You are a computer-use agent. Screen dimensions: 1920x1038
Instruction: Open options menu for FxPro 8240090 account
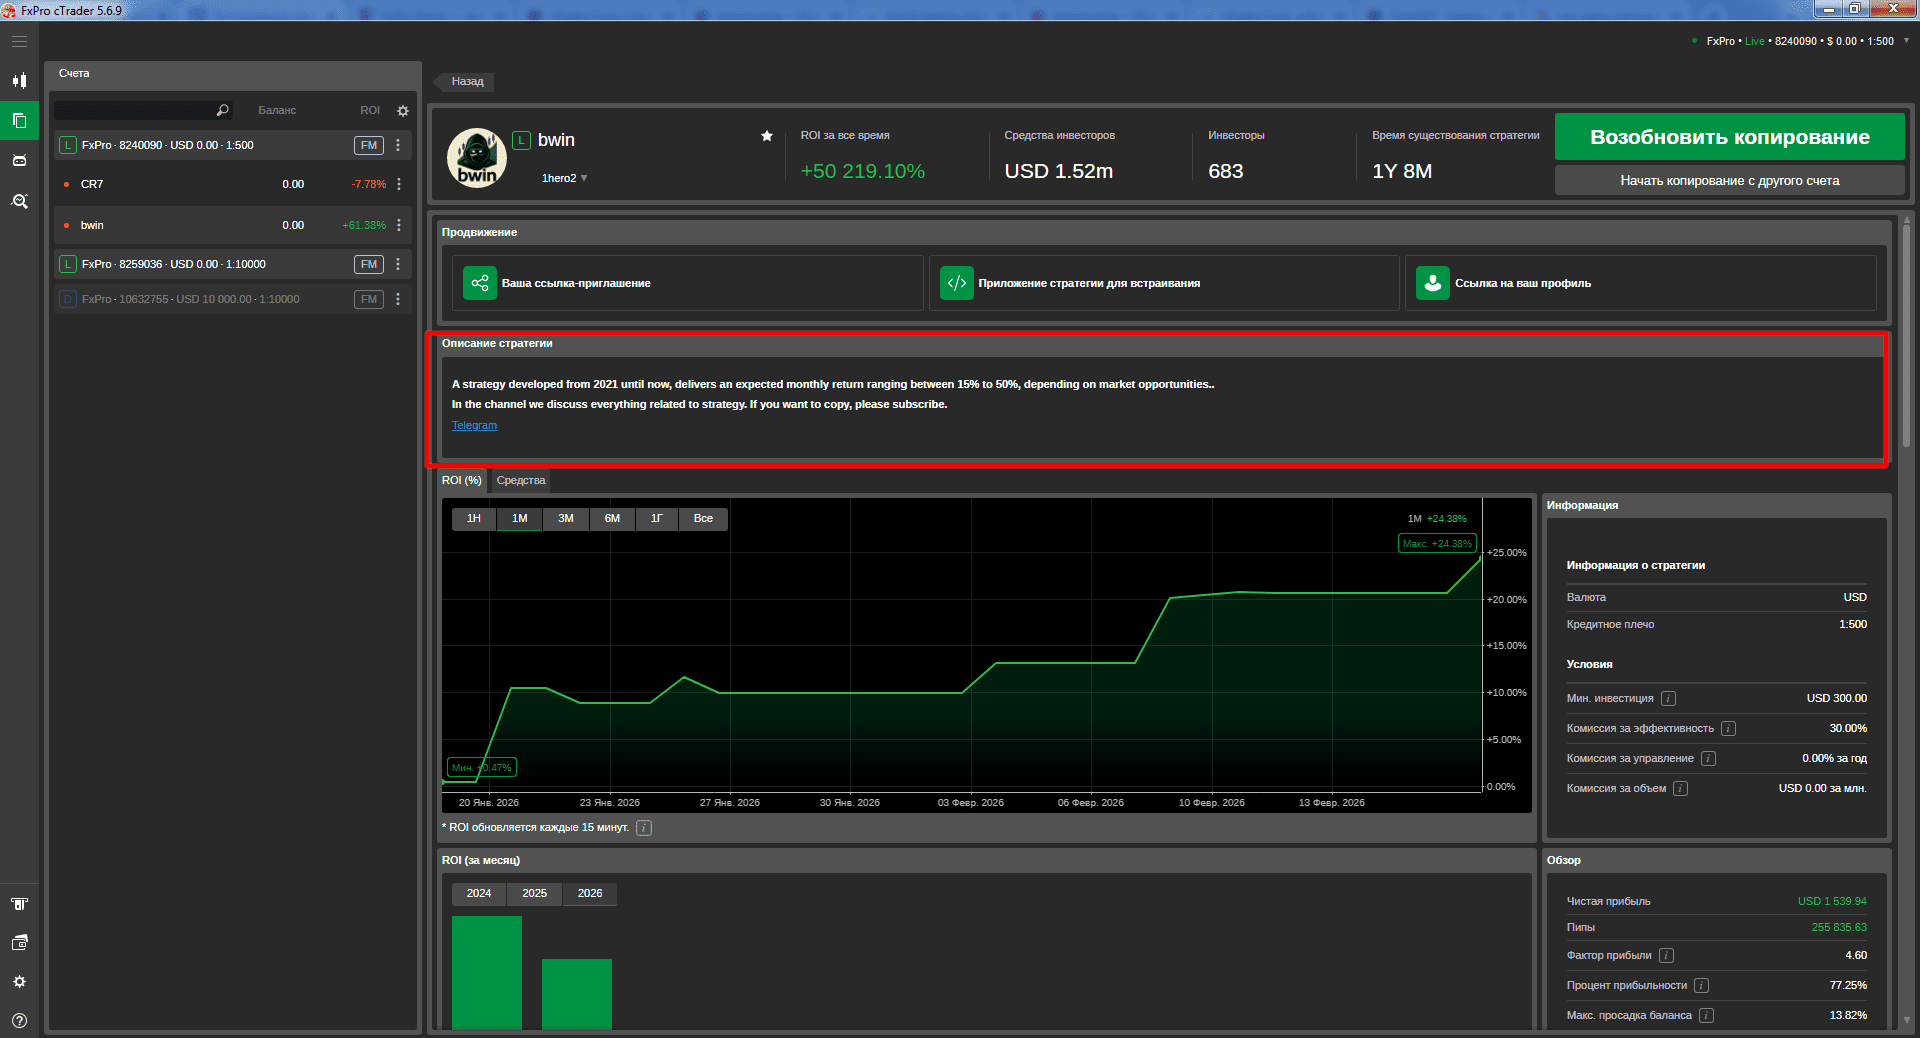(398, 145)
